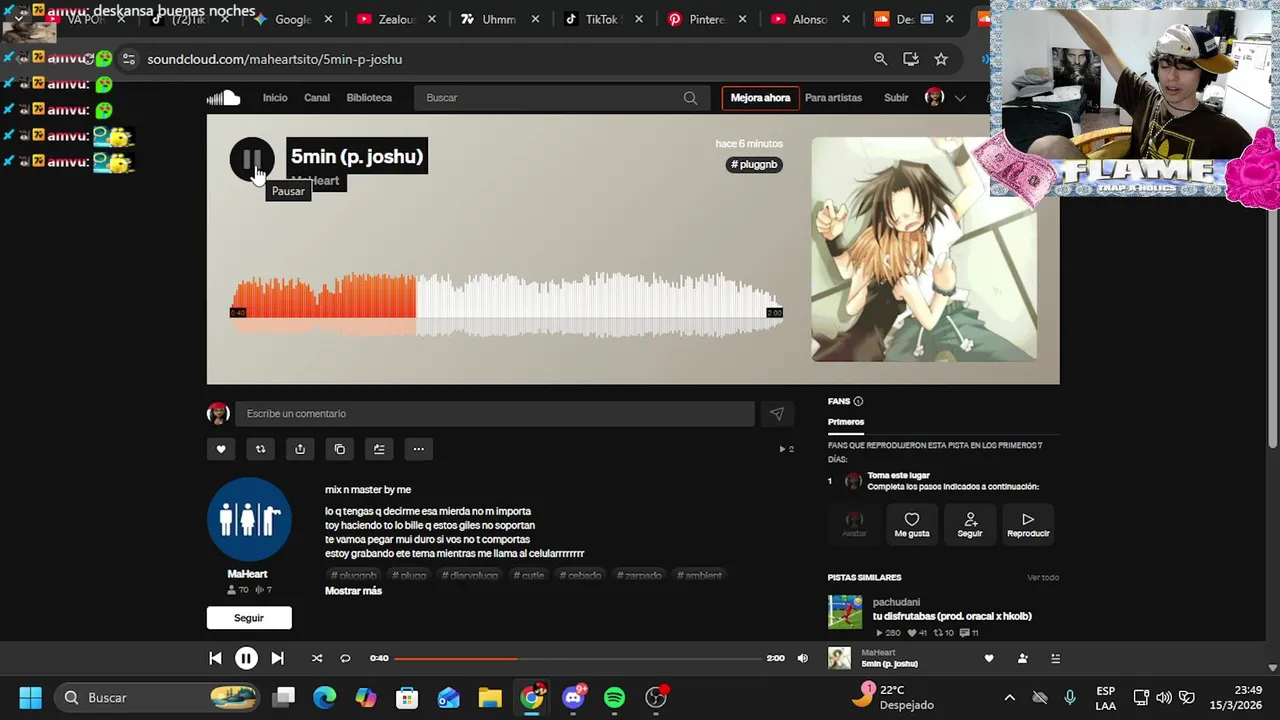This screenshot has width=1280, height=720.
Task: Click the browser zoom magnifier icon
Action: [880, 59]
